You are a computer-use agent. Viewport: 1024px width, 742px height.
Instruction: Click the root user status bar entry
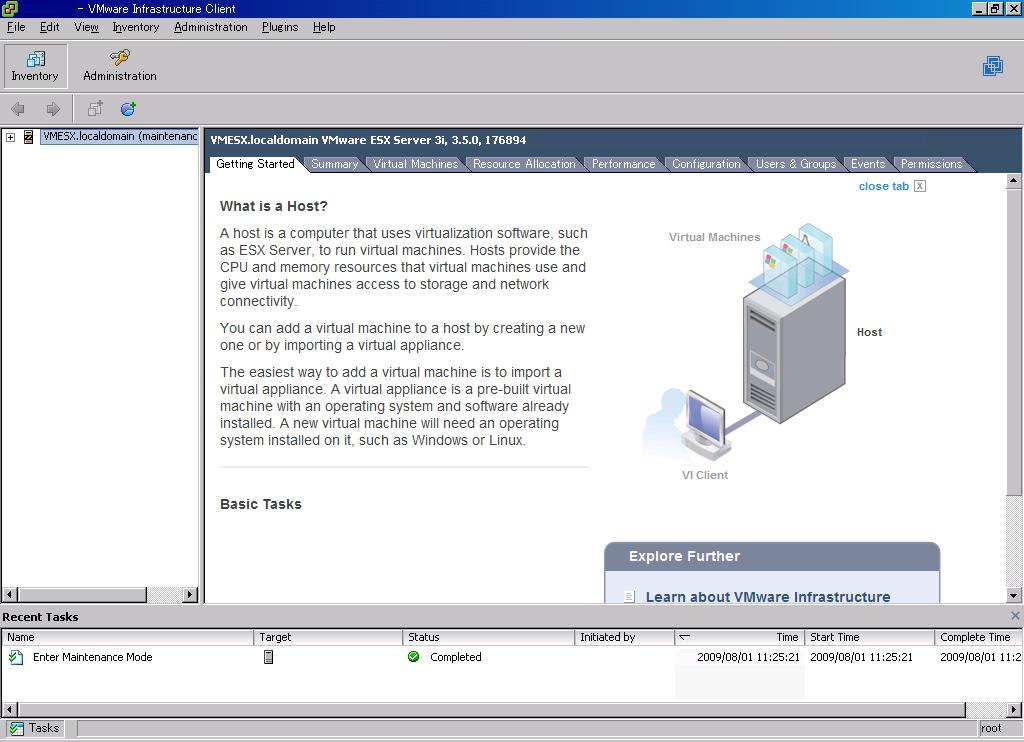[x=991, y=728]
